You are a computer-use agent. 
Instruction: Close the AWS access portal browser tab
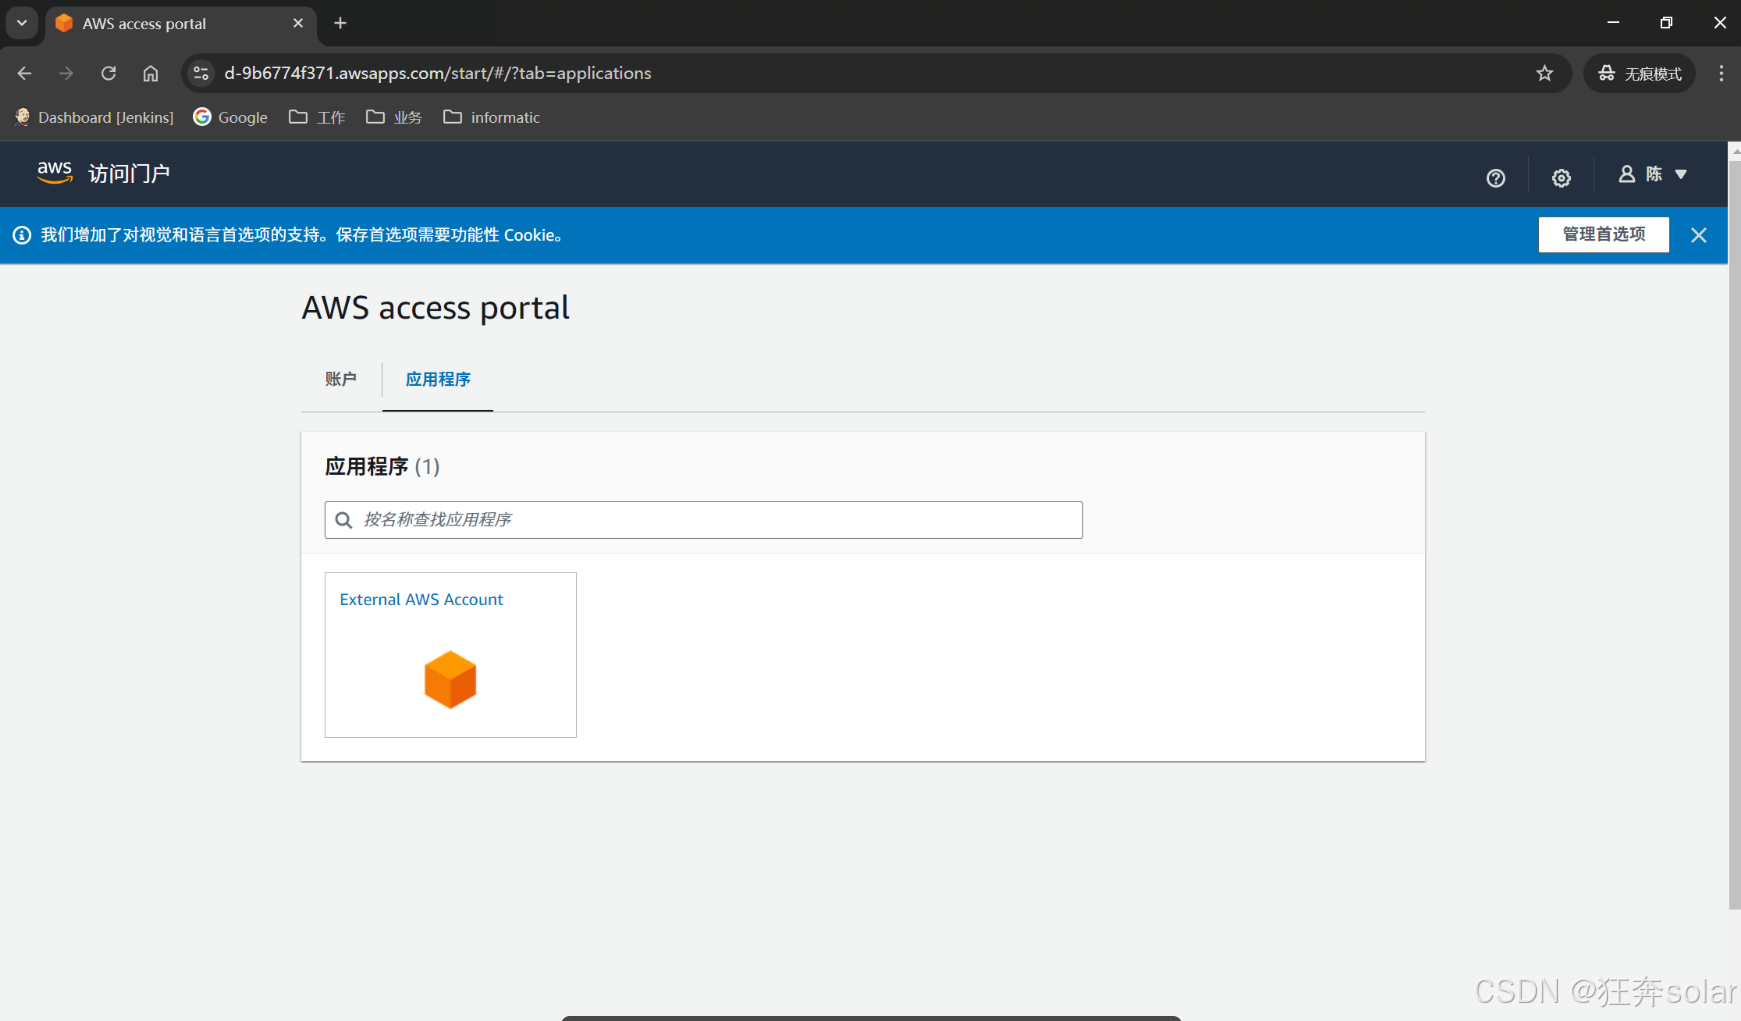(x=298, y=23)
